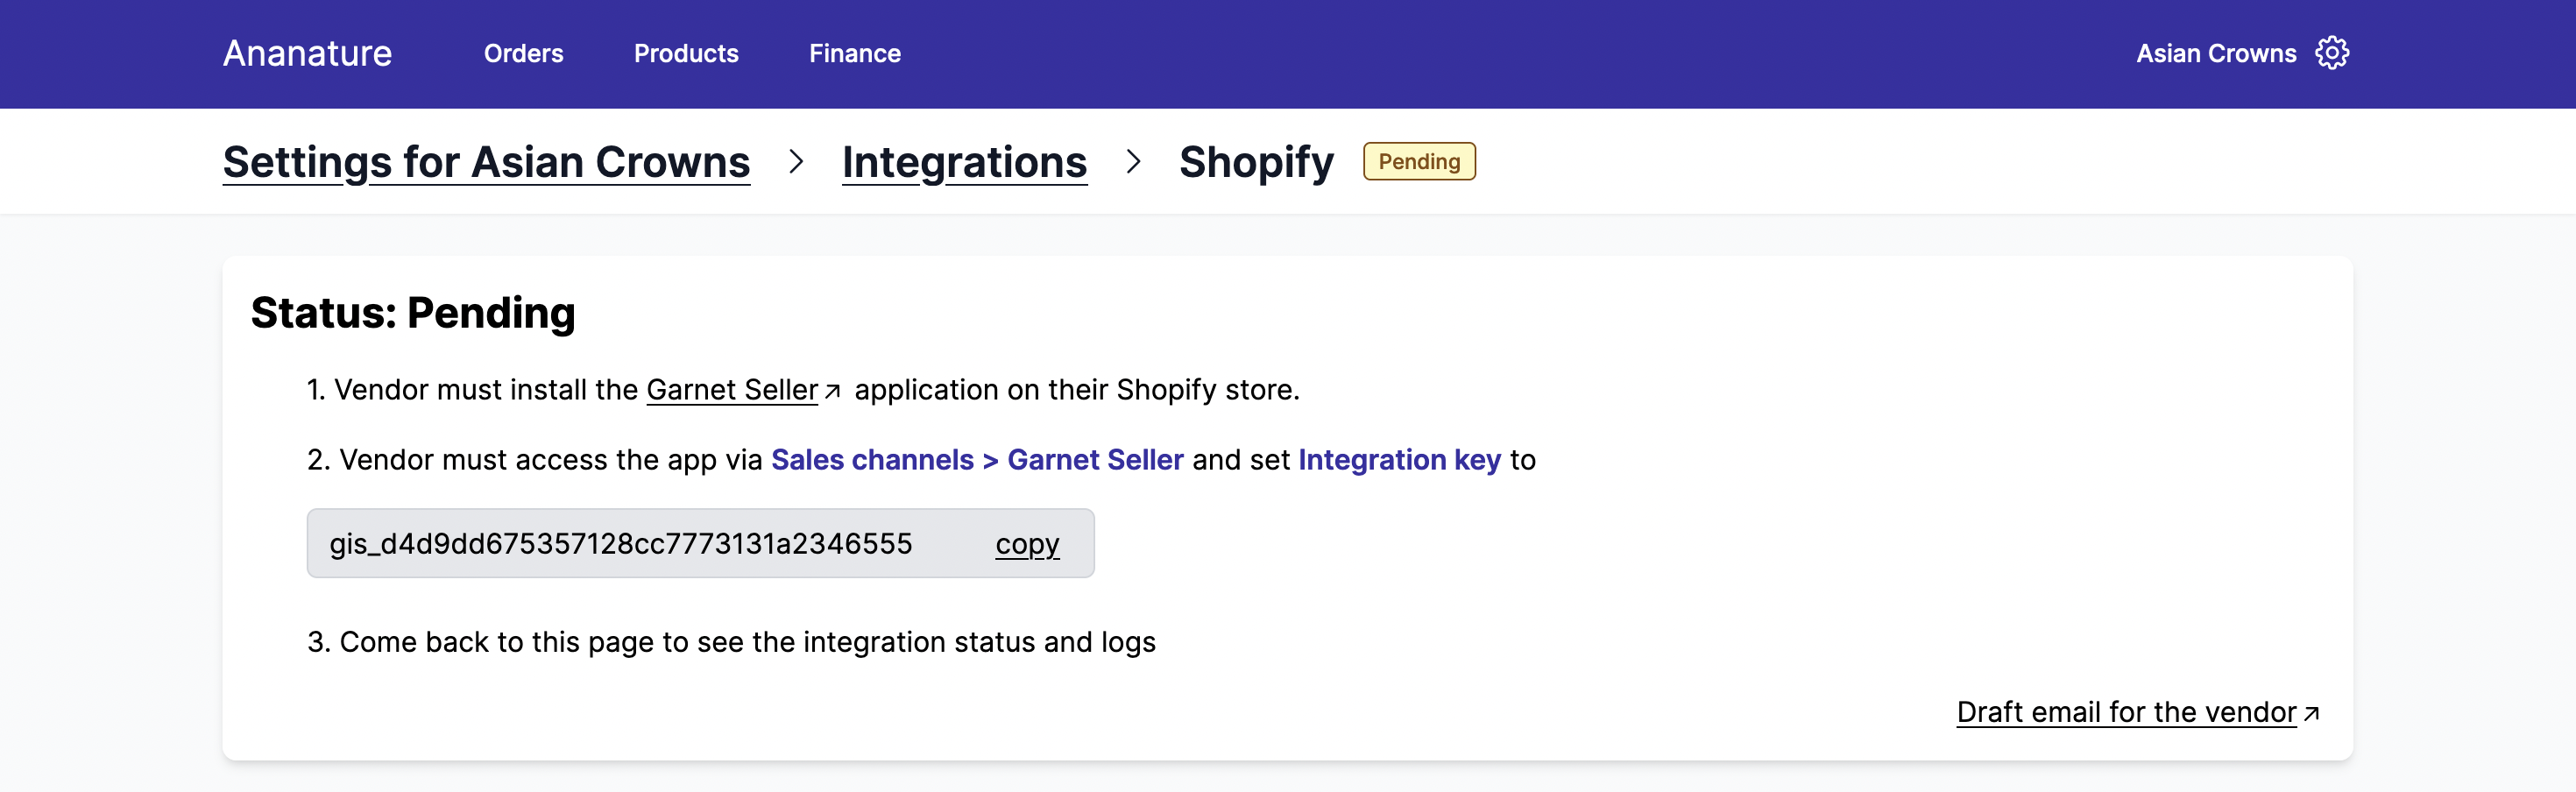The image size is (2576, 792).
Task: Click the Status: Pending heading
Action: pyautogui.click(x=413, y=312)
